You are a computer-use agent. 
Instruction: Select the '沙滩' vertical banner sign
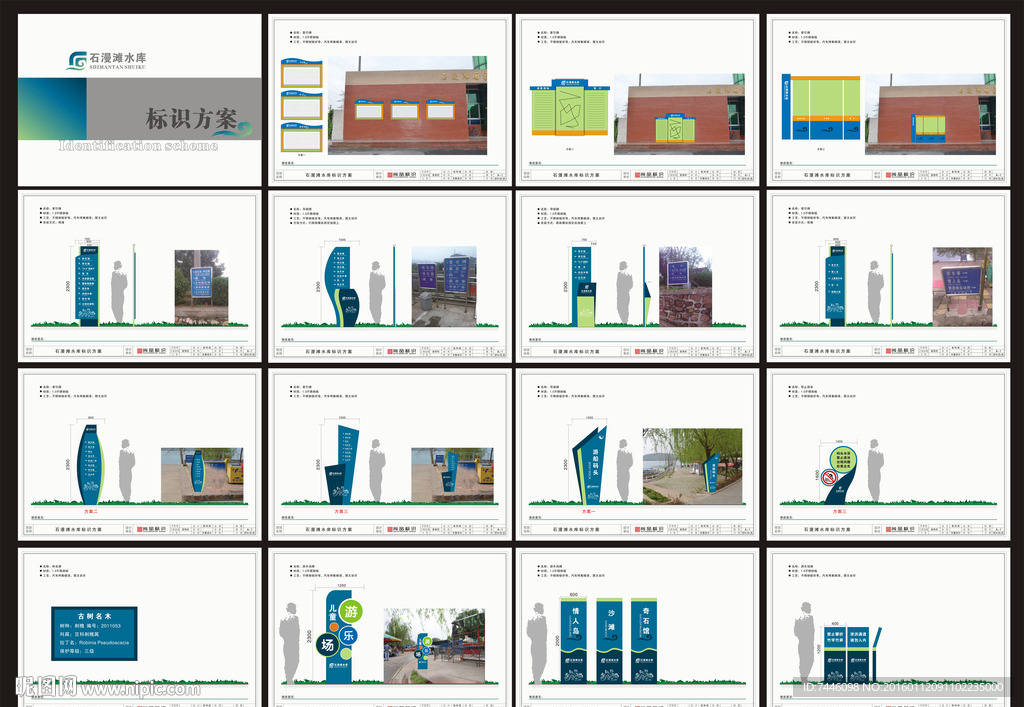610,640
